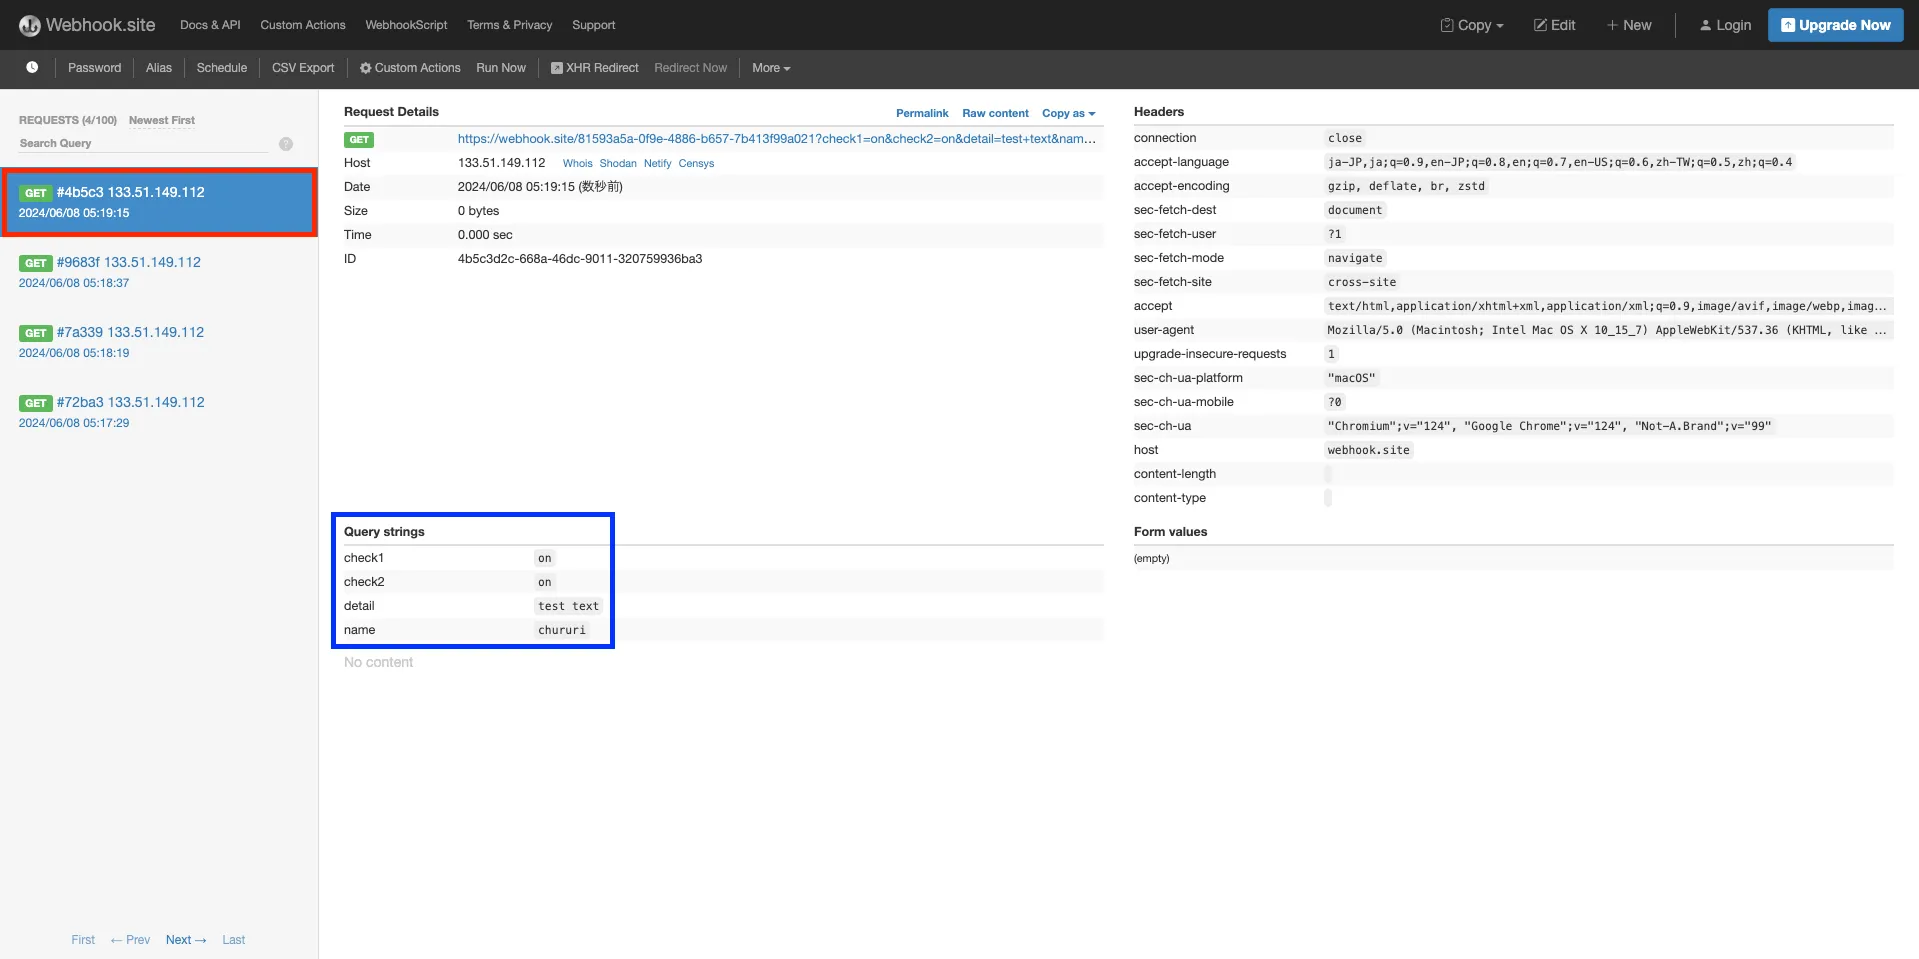Screen dimensions: 1919x959
Task: Create a New webhook URL
Action: (x=1629, y=25)
